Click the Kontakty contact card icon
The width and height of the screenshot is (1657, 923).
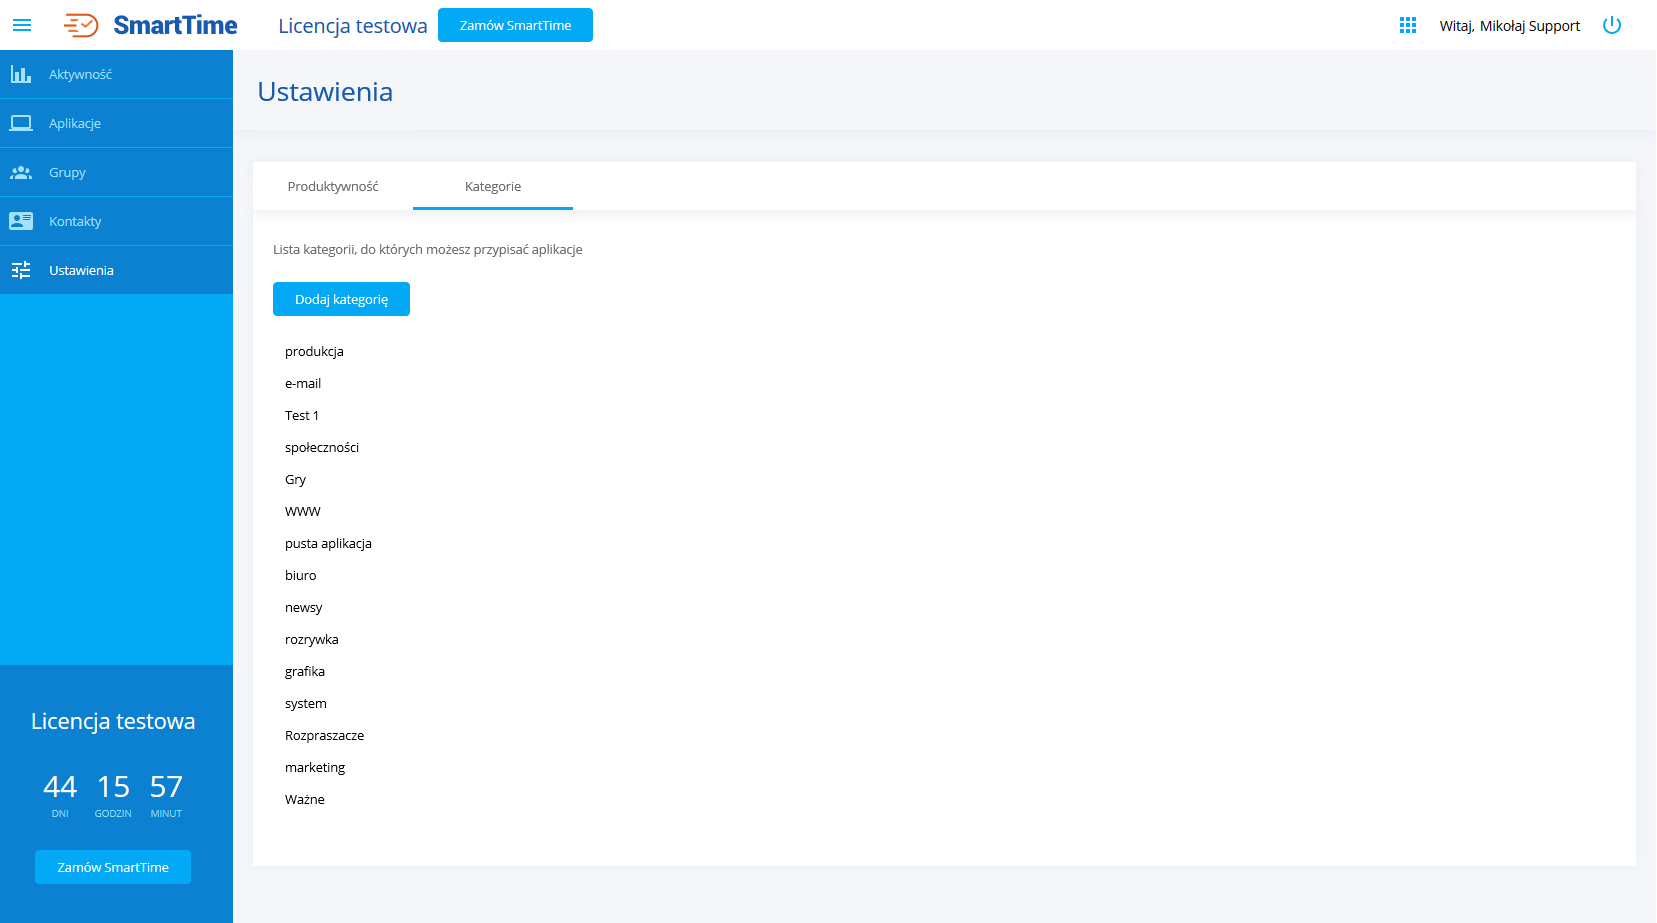[x=20, y=220]
